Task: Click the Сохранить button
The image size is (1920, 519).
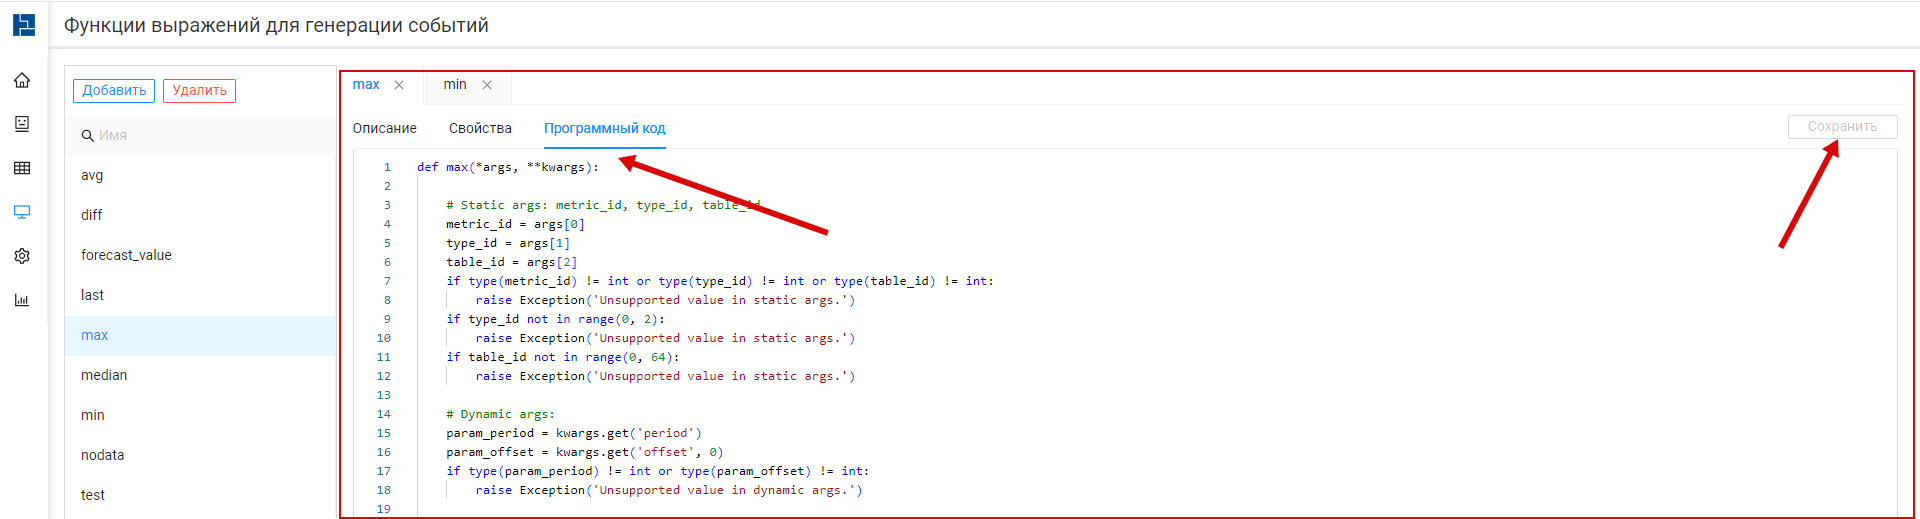Action: [1842, 127]
